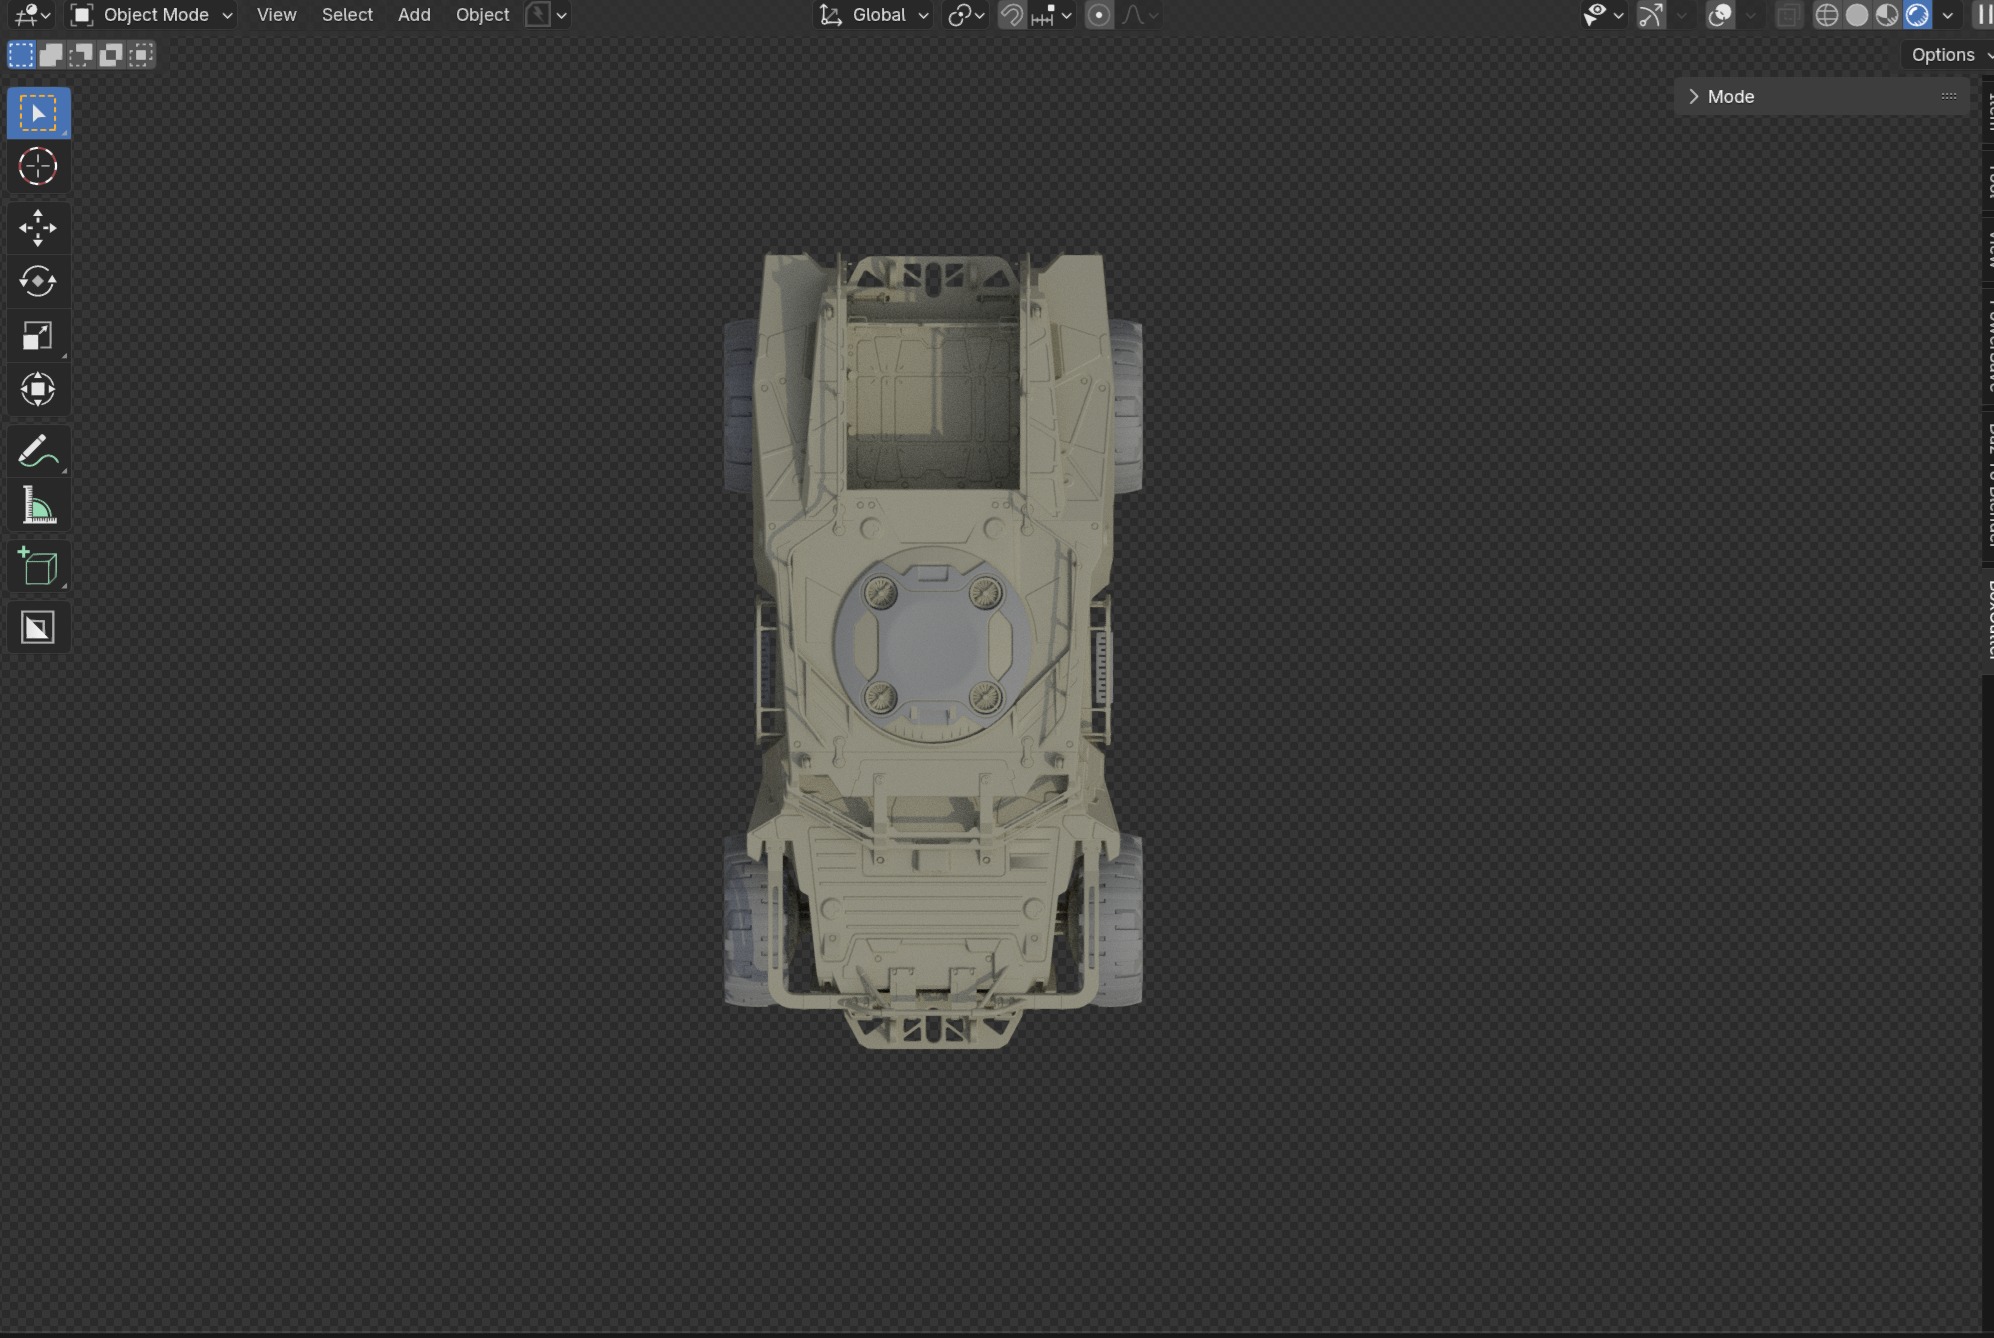Viewport: 1994px width, 1338px height.
Task: Open the pivot point dropdown
Action: [x=966, y=15]
